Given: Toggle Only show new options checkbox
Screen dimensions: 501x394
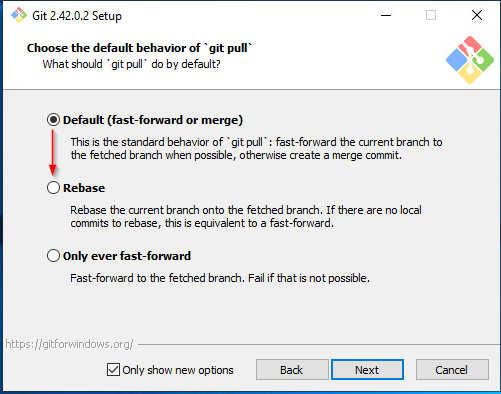Looking at the screenshot, I should (113, 370).
